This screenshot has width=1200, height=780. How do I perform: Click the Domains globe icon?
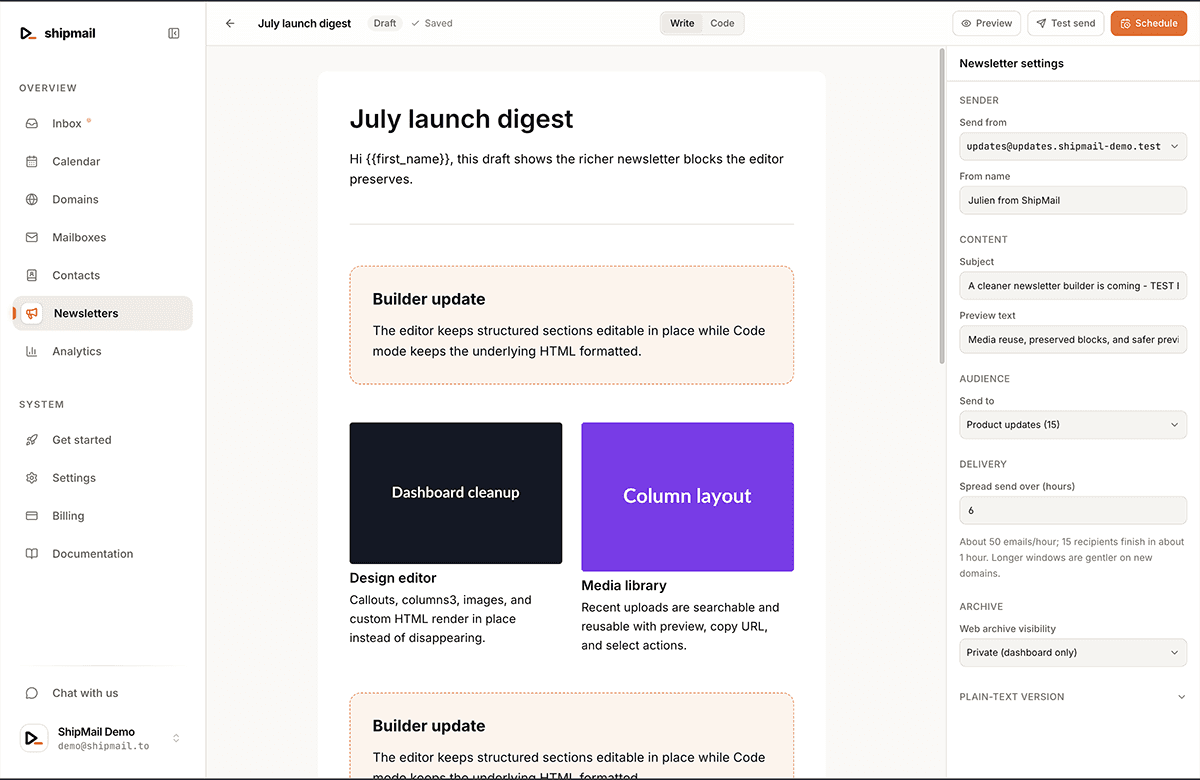click(32, 200)
